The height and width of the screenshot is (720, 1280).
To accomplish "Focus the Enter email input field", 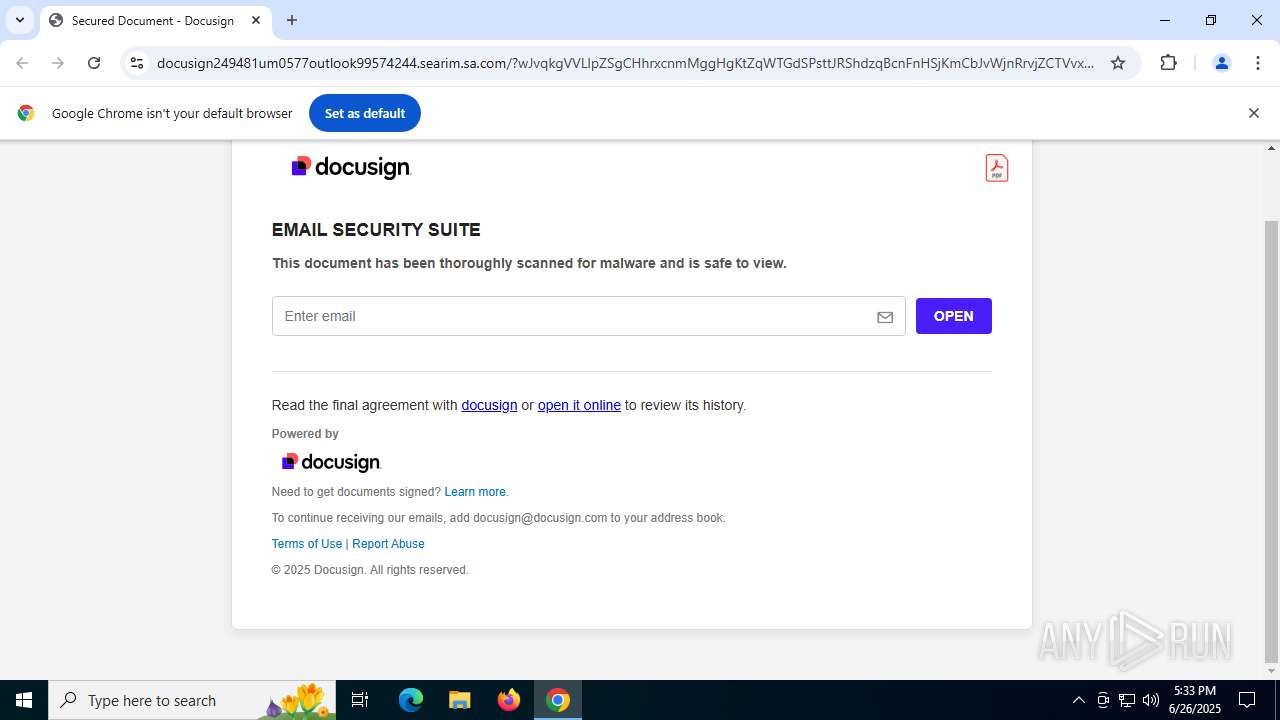I will pyautogui.click(x=588, y=316).
